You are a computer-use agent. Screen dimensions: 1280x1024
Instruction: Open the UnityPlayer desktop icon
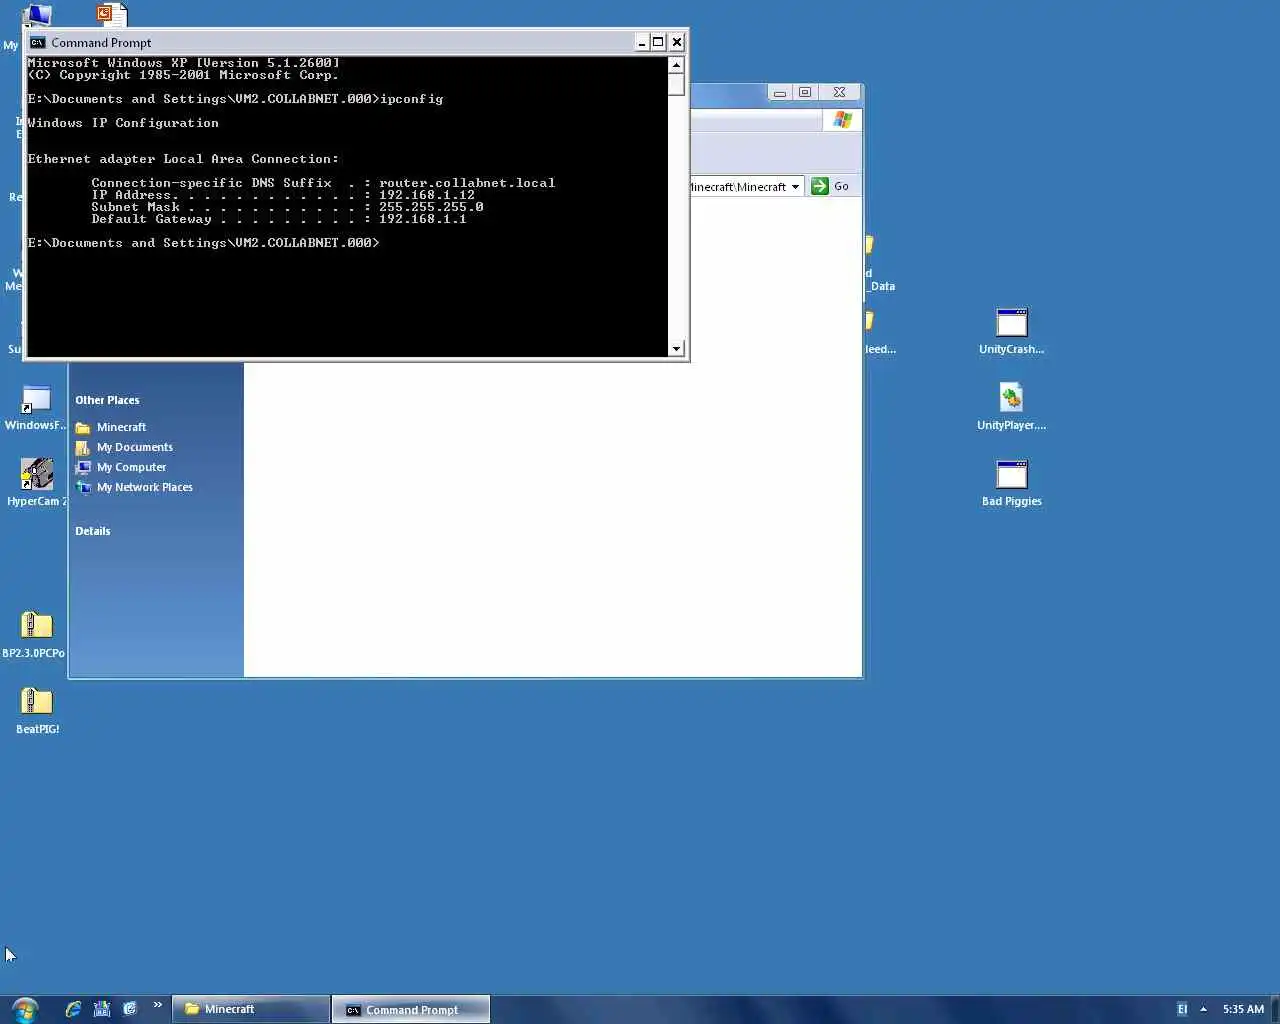pyautogui.click(x=1011, y=406)
